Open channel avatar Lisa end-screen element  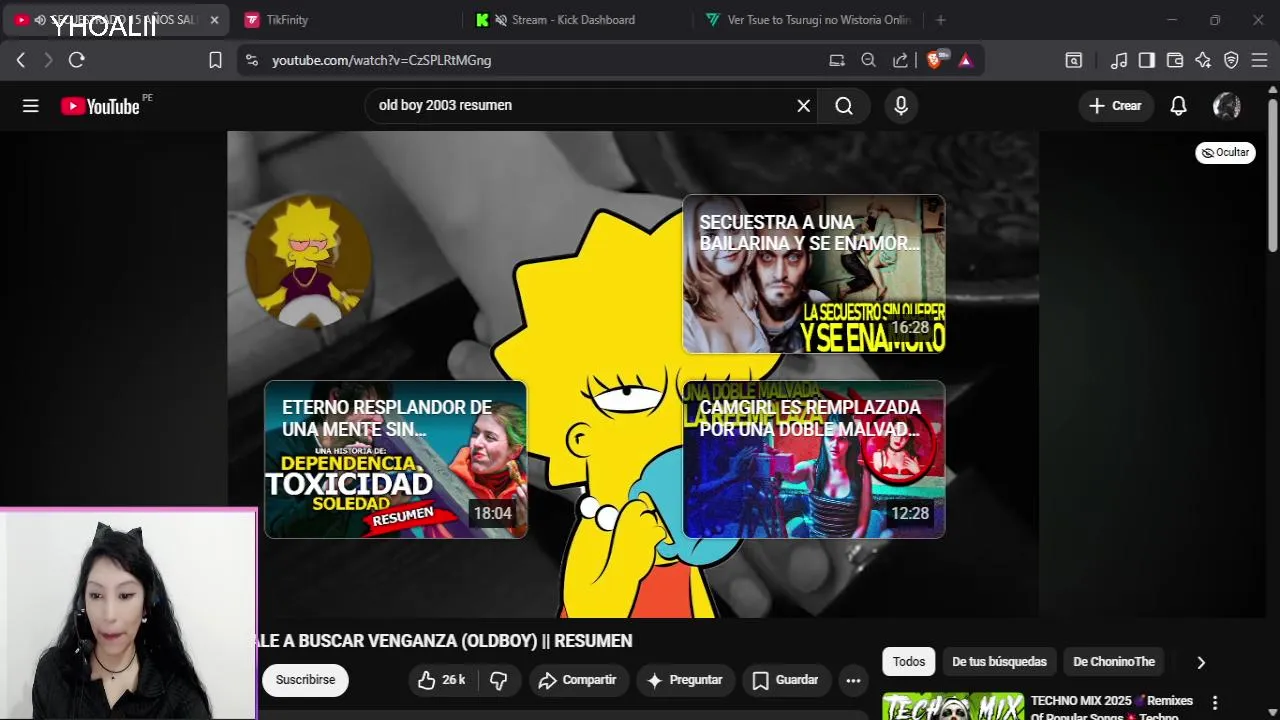point(308,260)
